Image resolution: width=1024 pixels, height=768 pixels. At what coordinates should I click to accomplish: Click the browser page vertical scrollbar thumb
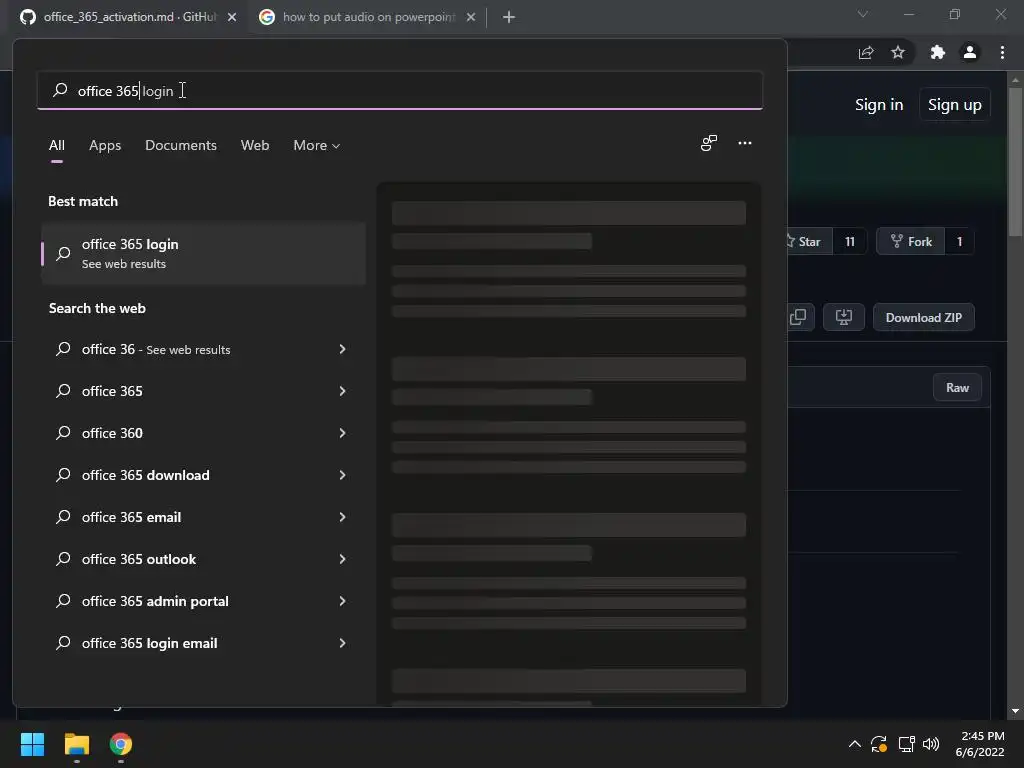(x=1015, y=162)
